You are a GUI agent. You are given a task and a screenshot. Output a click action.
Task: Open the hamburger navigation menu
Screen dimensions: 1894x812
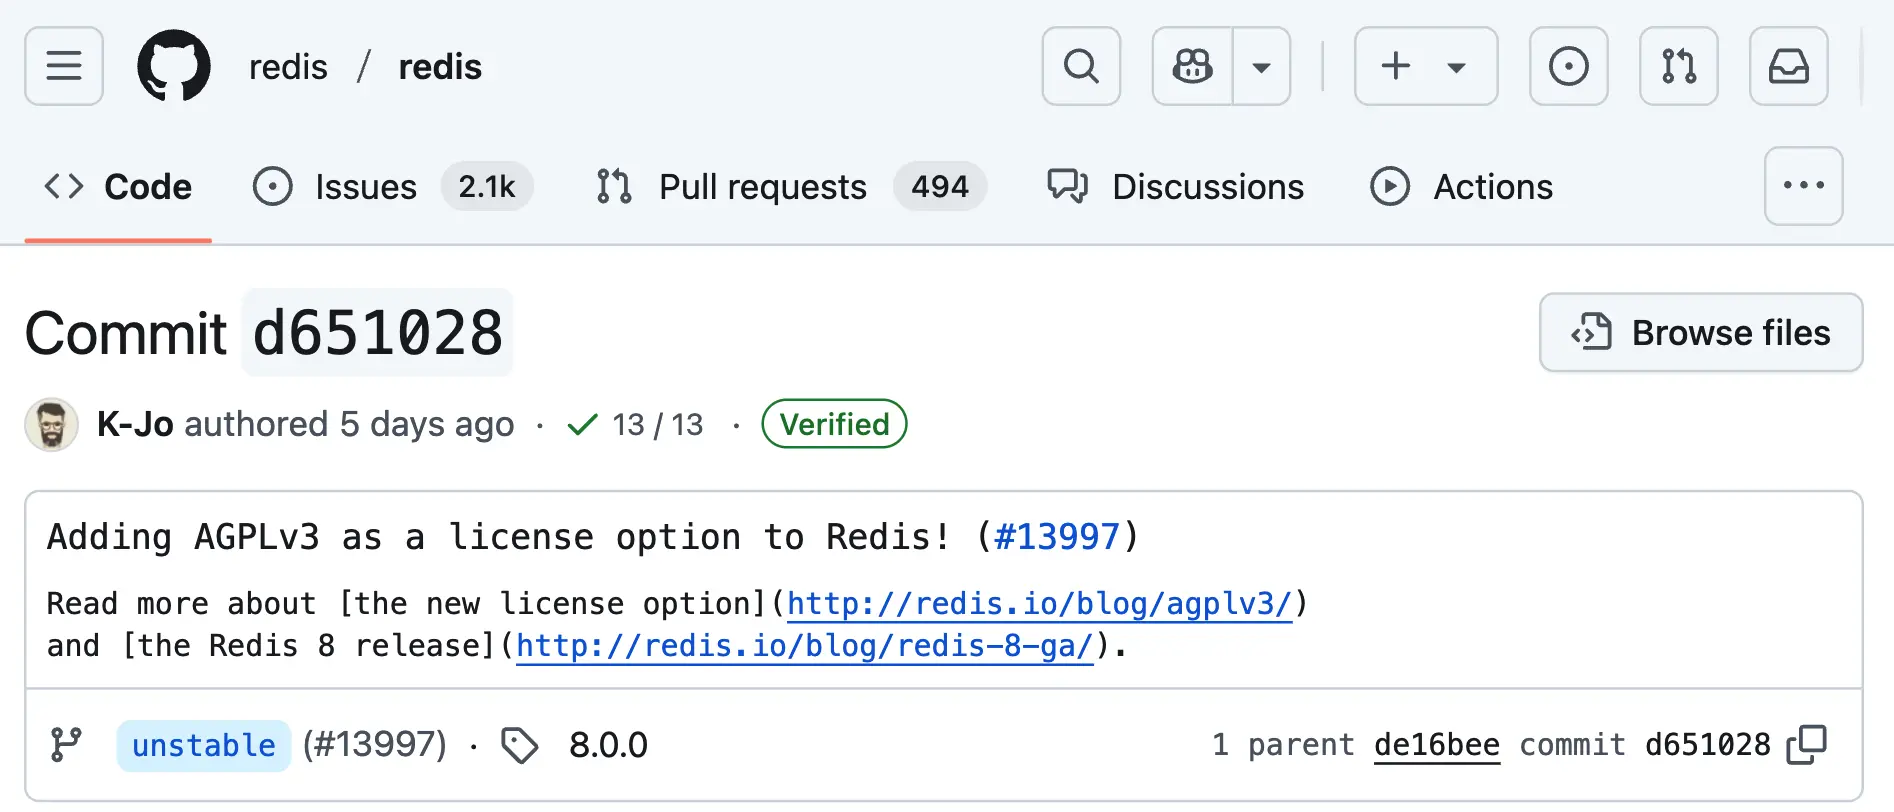tap(64, 67)
